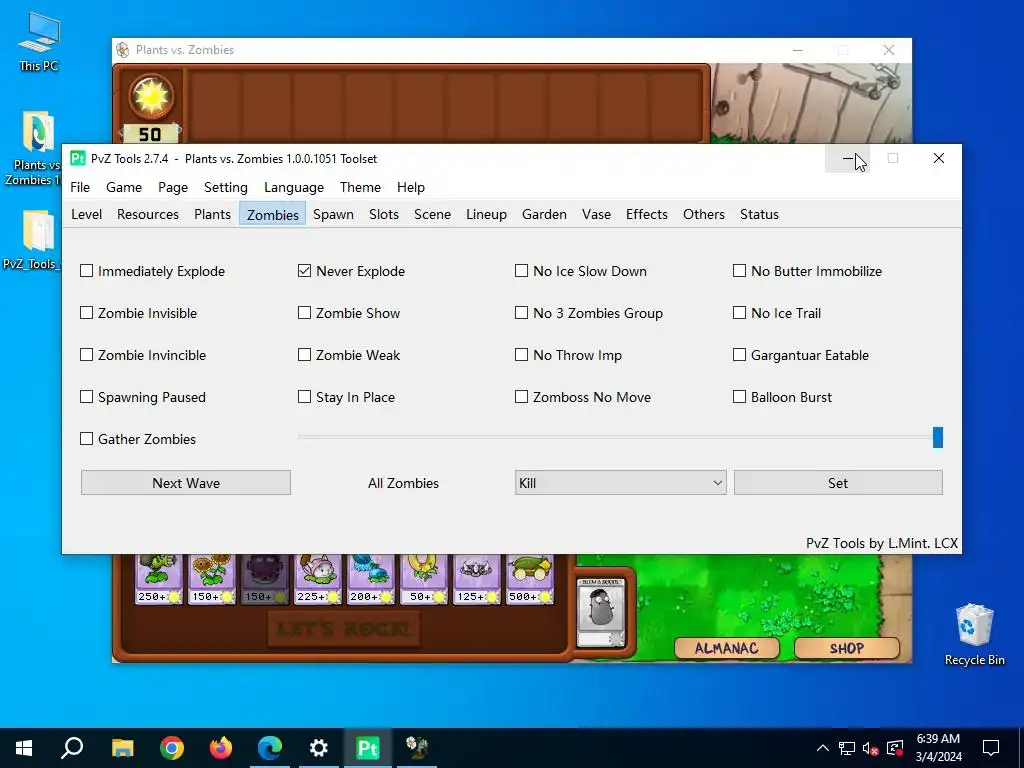Switch to PvZ Tools taskbar icon
1024x768 pixels.
[368, 748]
